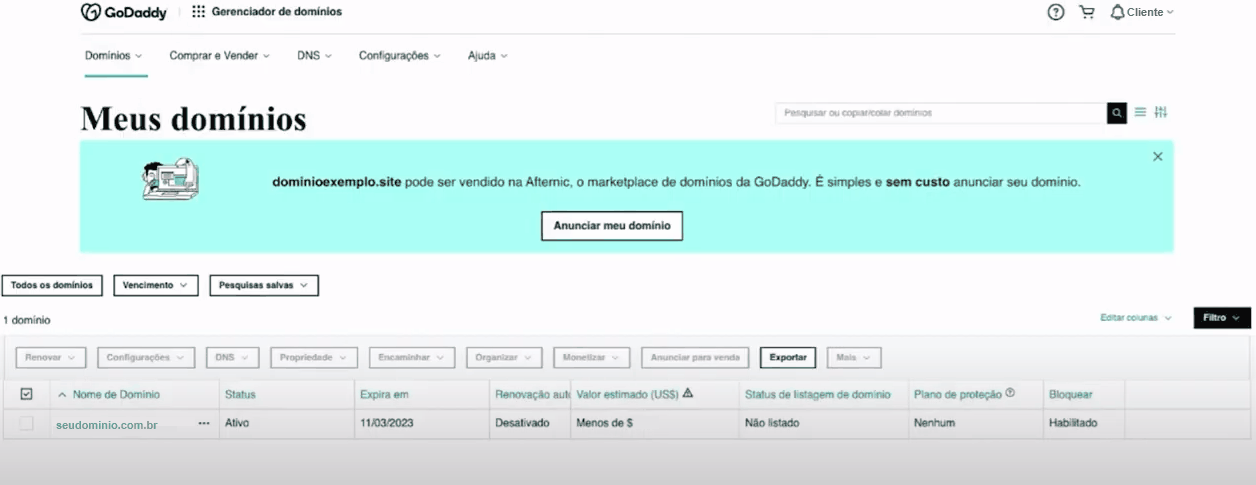Click the Exportar button
This screenshot has height=485, width=1256.
(788, 357)
